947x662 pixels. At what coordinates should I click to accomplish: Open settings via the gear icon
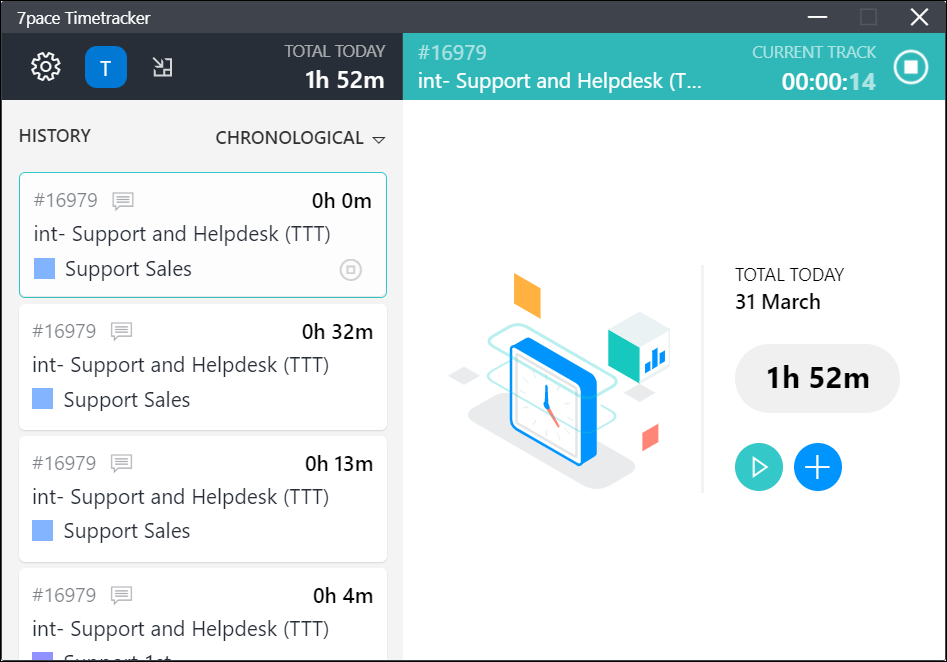coord(46,67)
